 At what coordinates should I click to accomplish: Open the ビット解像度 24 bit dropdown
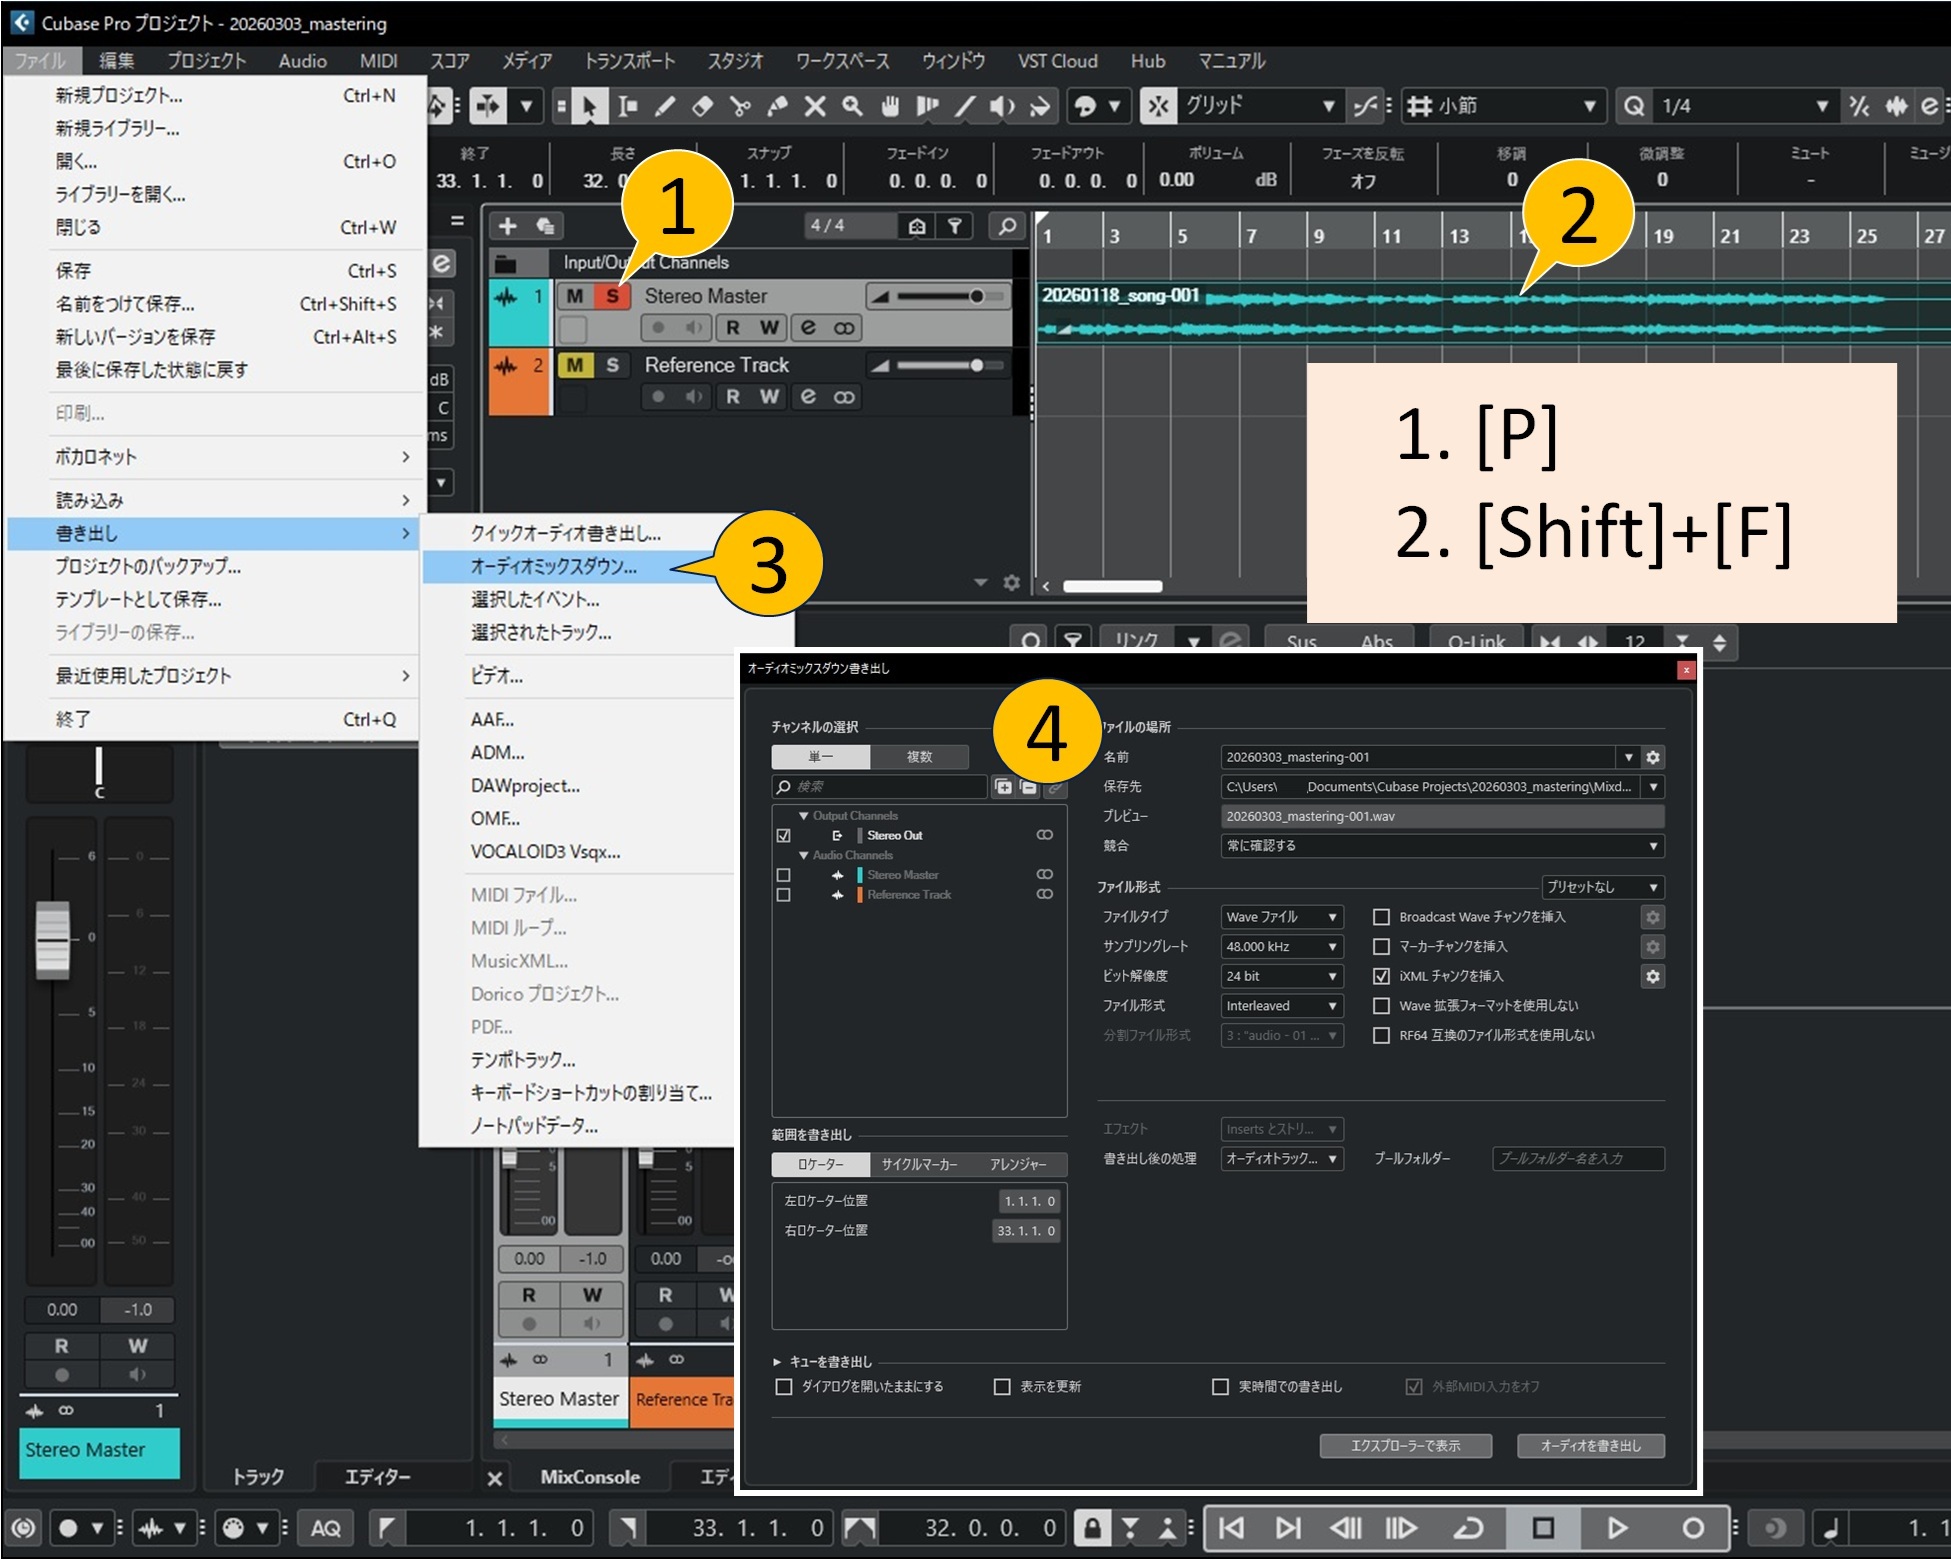1282,976
